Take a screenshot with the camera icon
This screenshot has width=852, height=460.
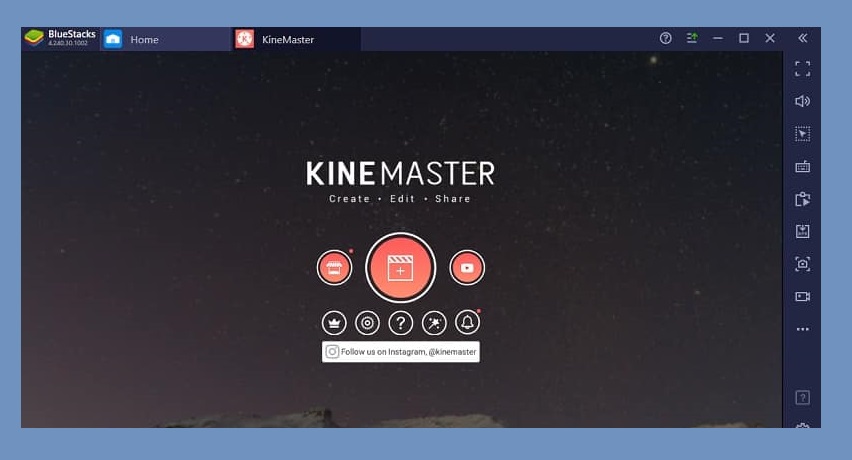803,264
